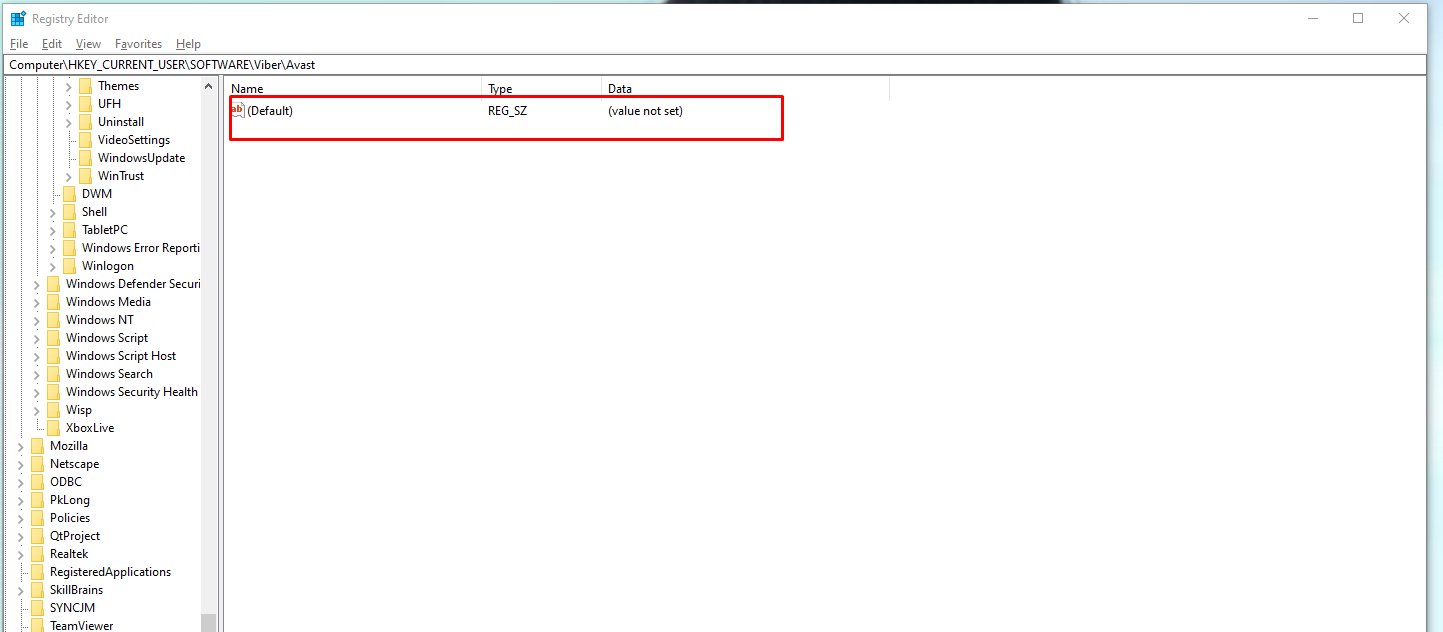Expand the Windows Defender Security key

click(x=37, y=284)
